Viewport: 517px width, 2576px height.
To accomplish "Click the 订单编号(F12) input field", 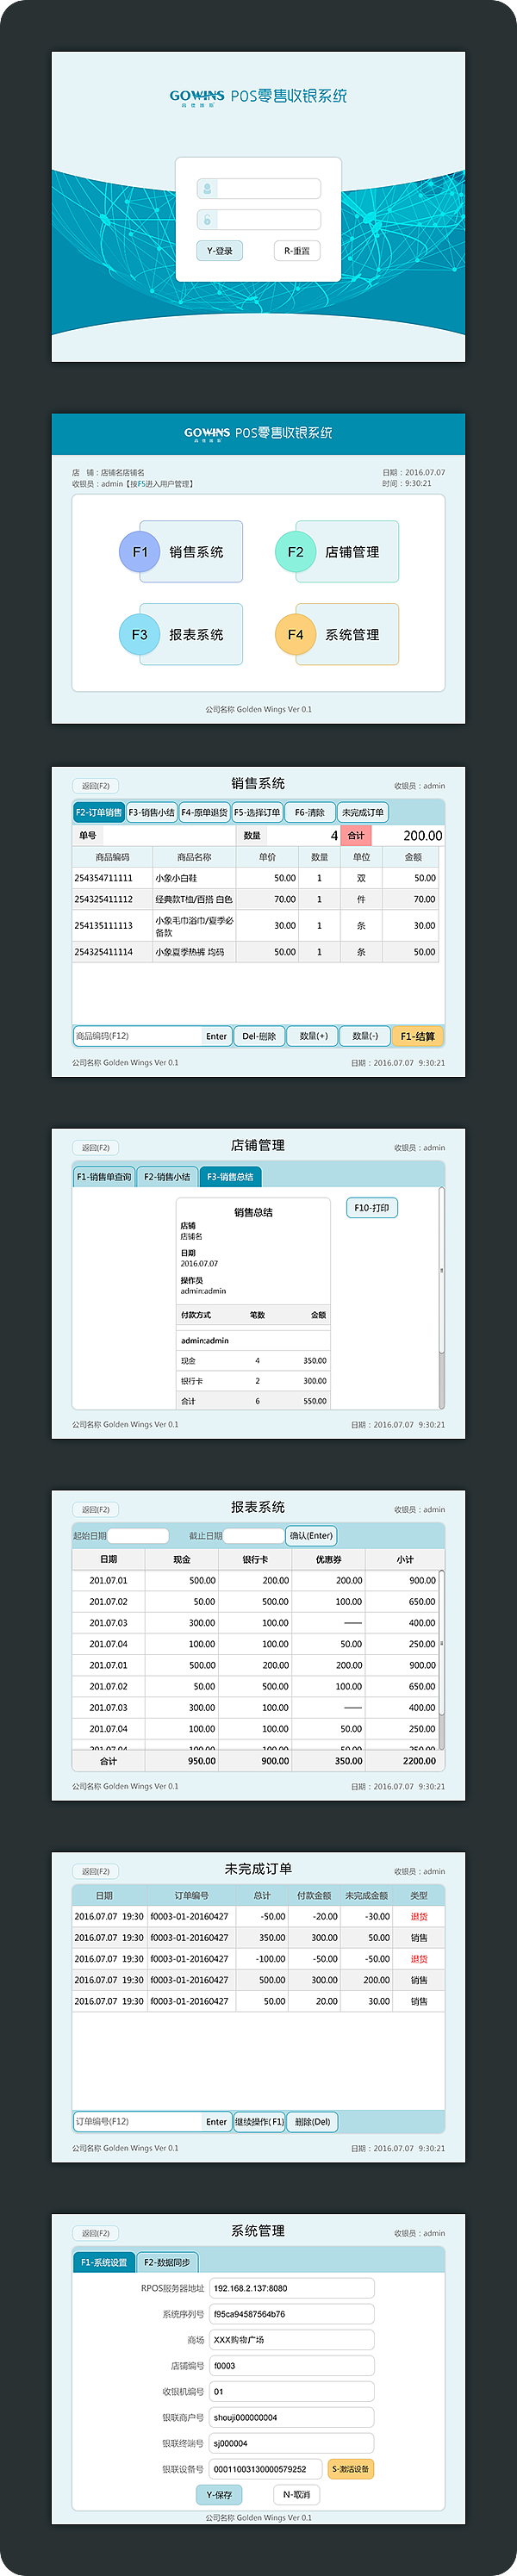I will pyautogui.click(x=137, y=2121).
